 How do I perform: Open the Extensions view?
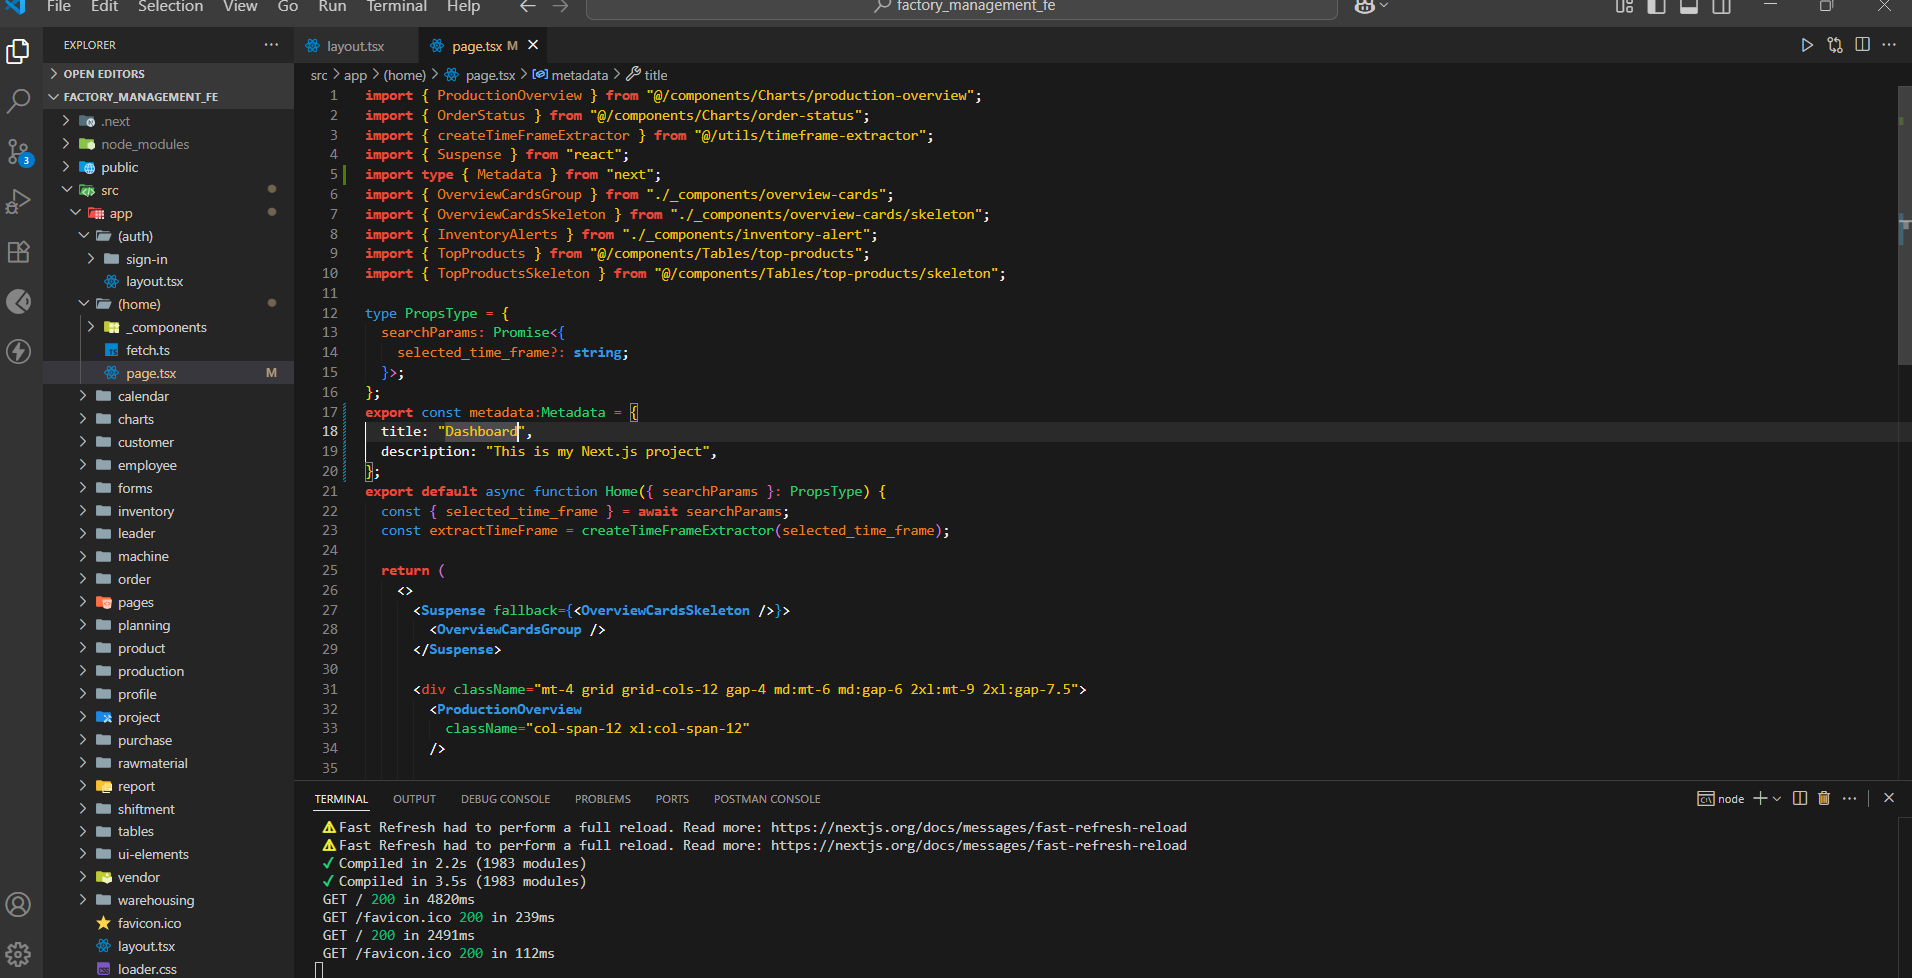(18, 252)
